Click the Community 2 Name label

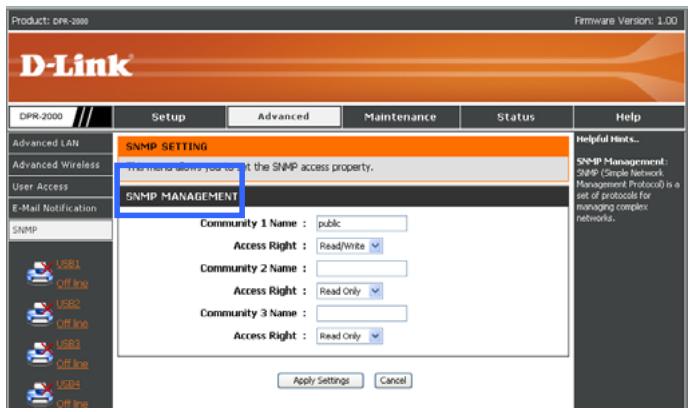coord(248,268)
